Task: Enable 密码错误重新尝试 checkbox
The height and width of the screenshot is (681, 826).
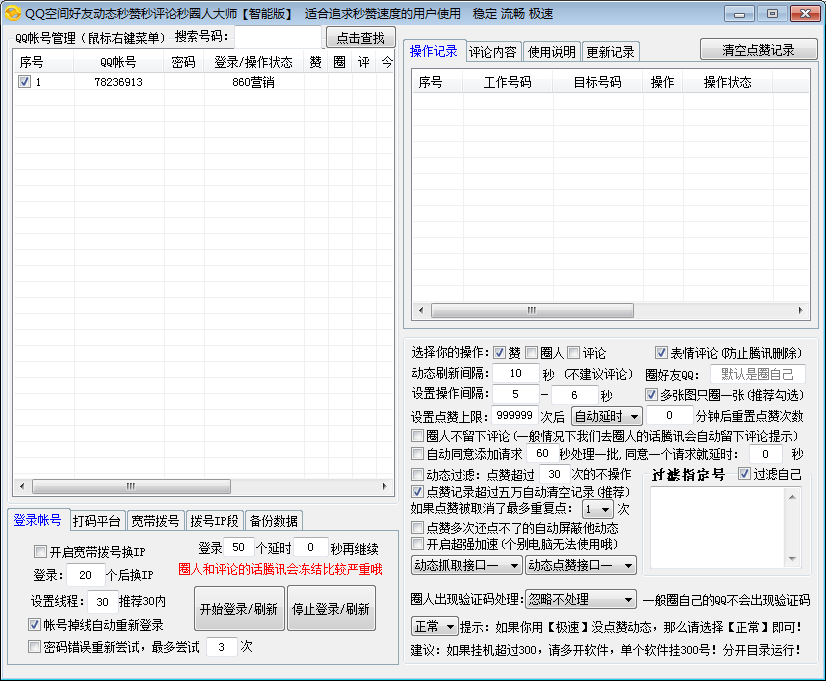Action: tap(34, 646)
